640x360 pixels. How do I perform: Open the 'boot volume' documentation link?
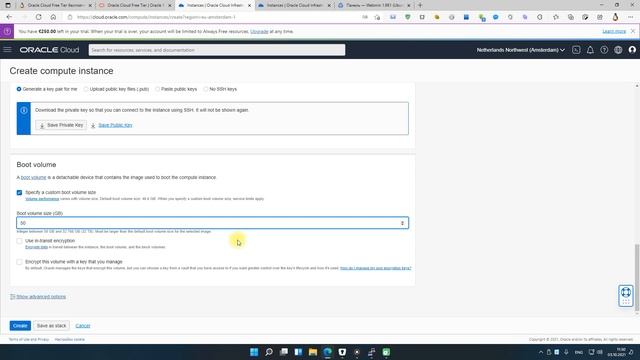coord(33,178)
